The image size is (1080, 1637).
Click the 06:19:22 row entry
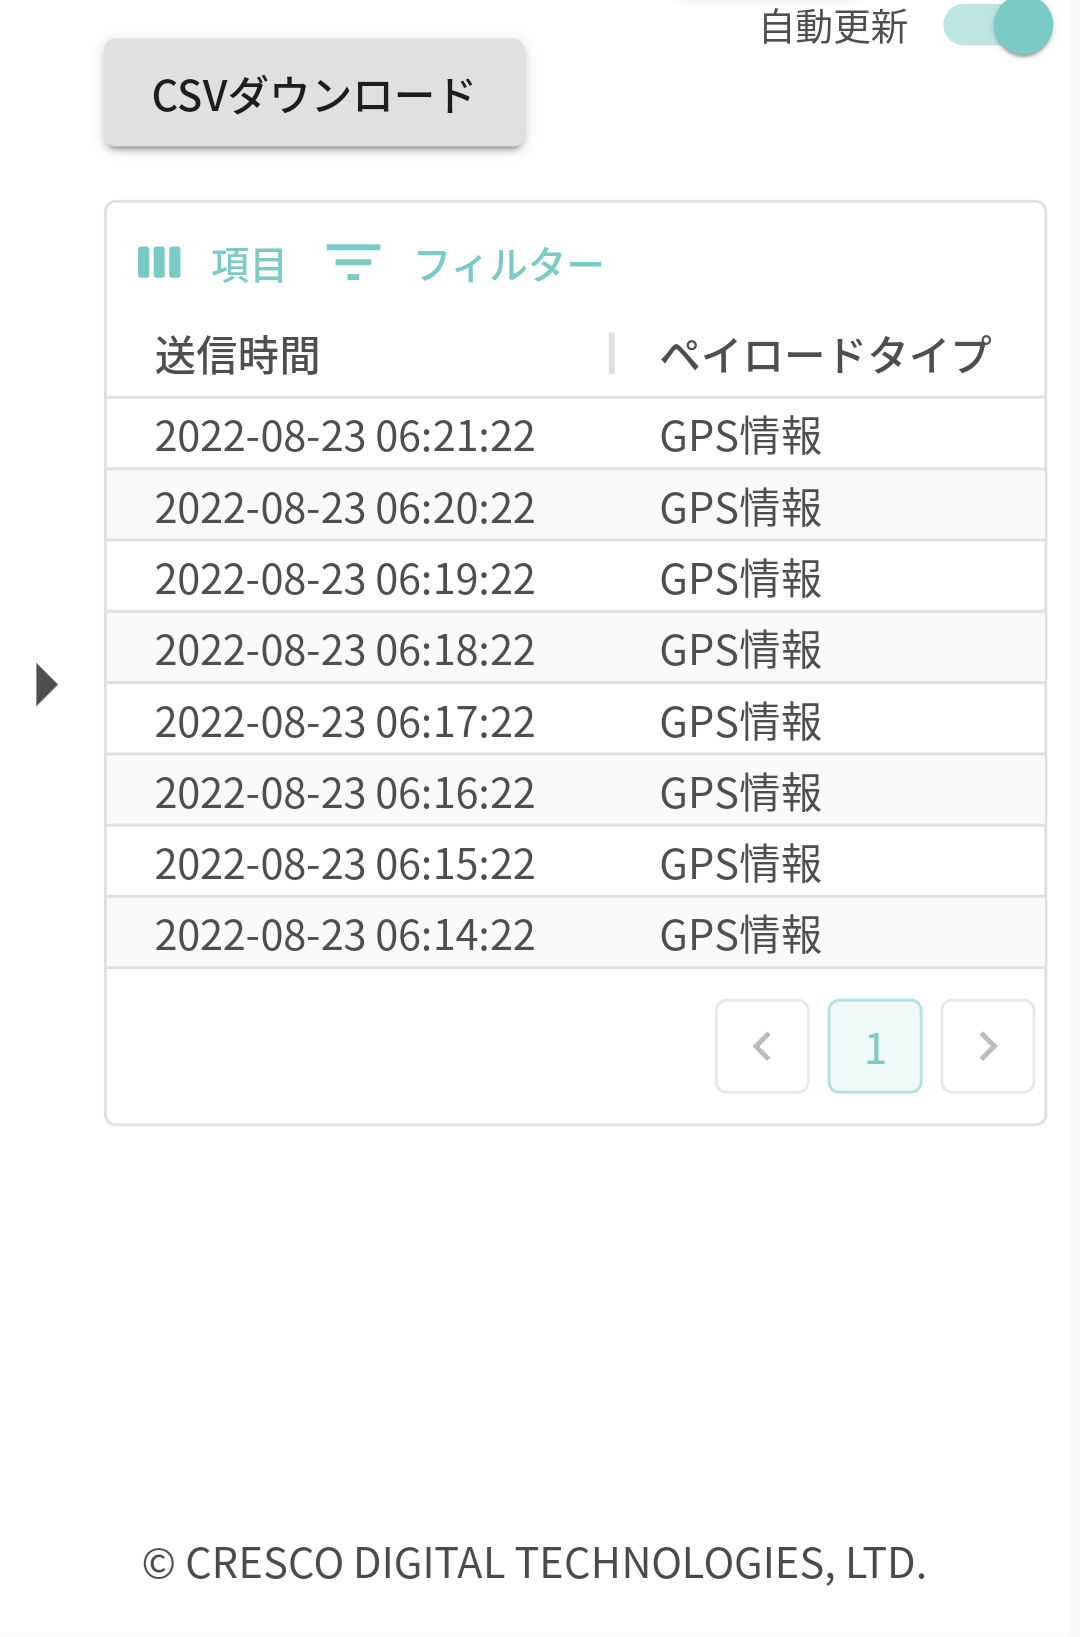[x=345, y=579]
